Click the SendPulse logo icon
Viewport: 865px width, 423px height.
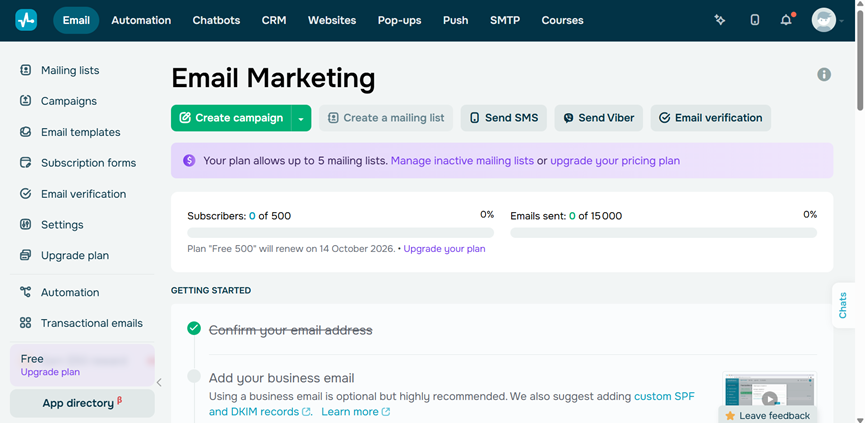coord(26,20)
